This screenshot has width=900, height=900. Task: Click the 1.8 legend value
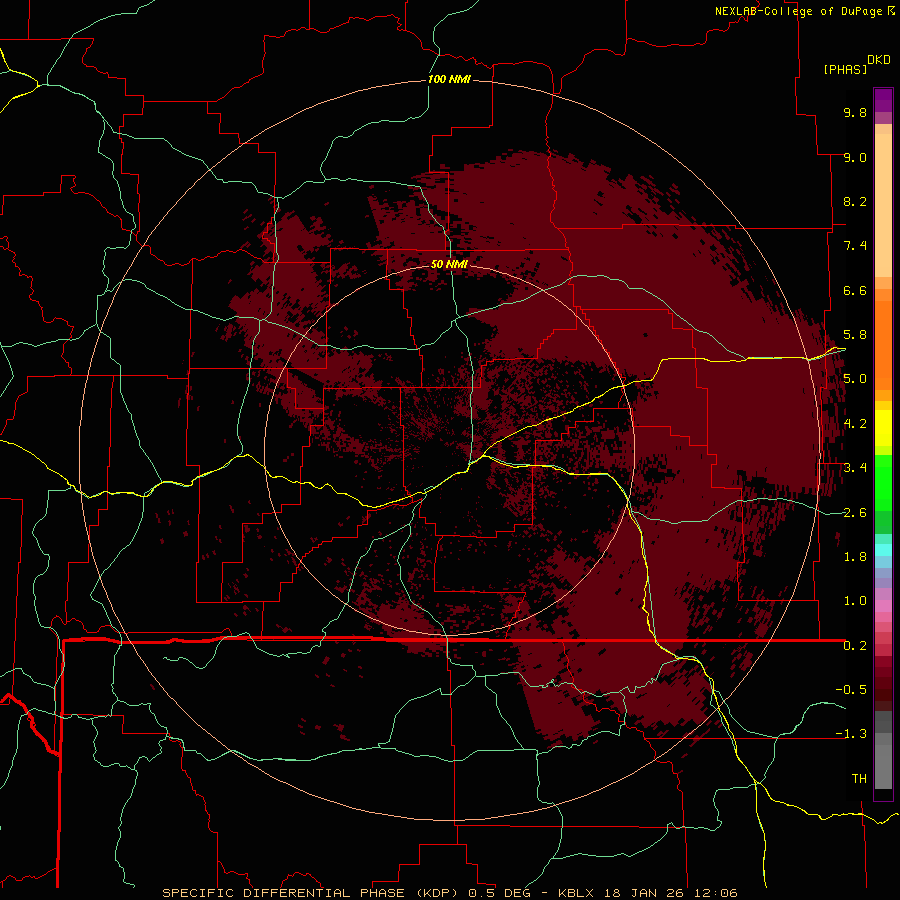click(855, 557)
